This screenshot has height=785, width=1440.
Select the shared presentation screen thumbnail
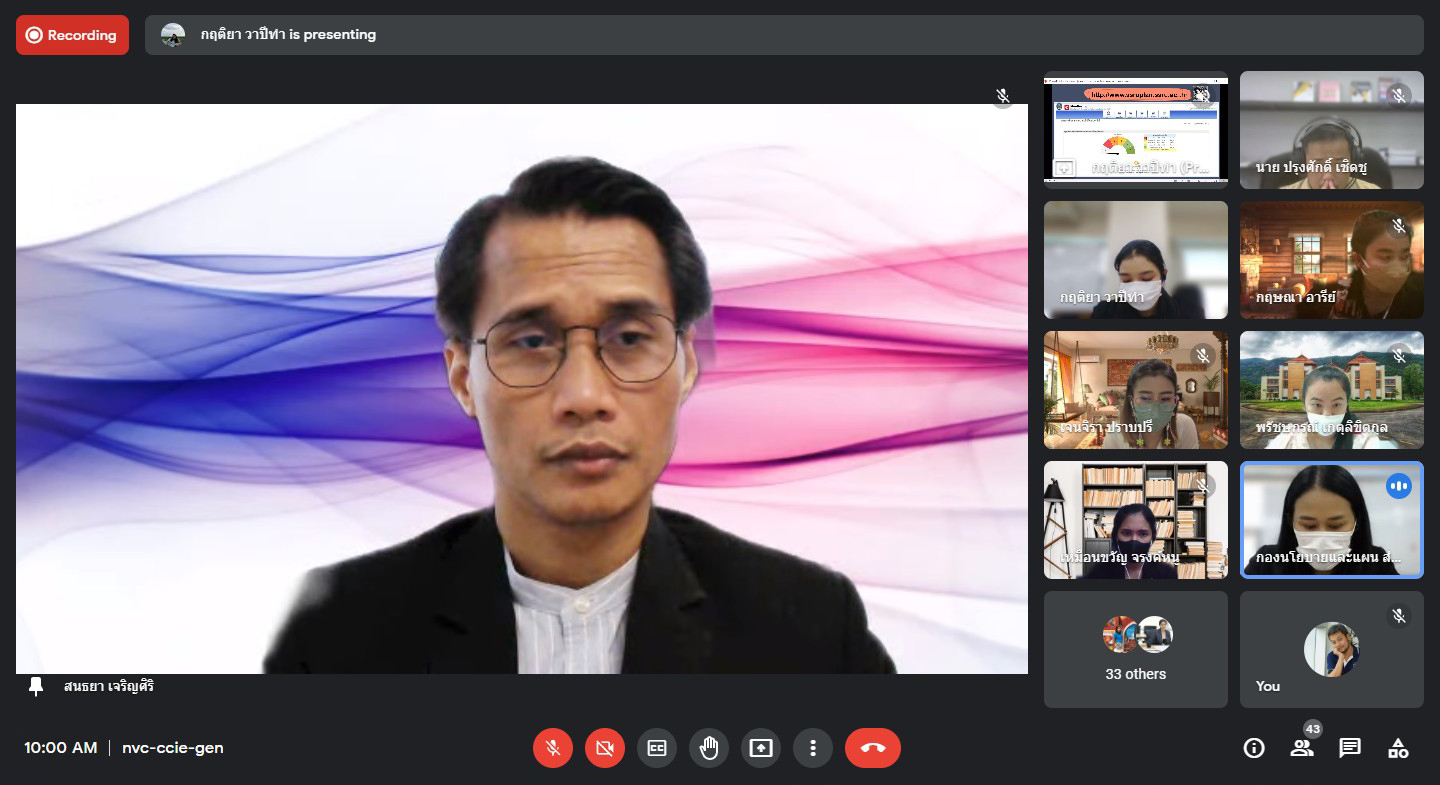tap(1135, 130)
